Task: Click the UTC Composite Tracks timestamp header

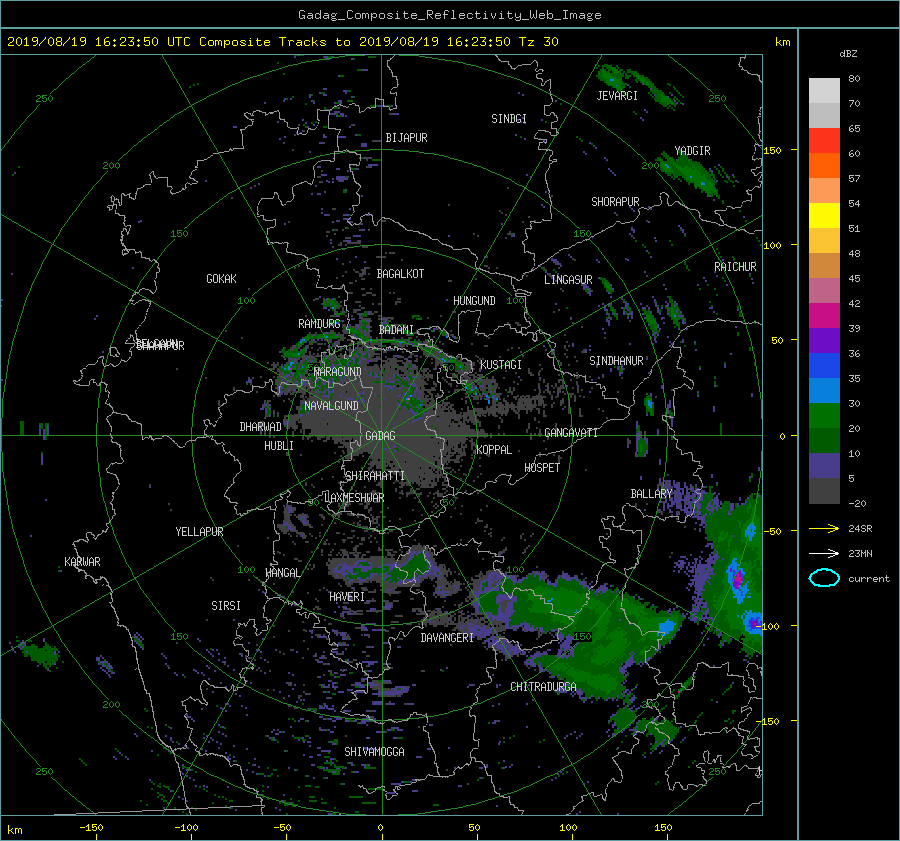Action: pyautogui.click(x=282, y=42)
